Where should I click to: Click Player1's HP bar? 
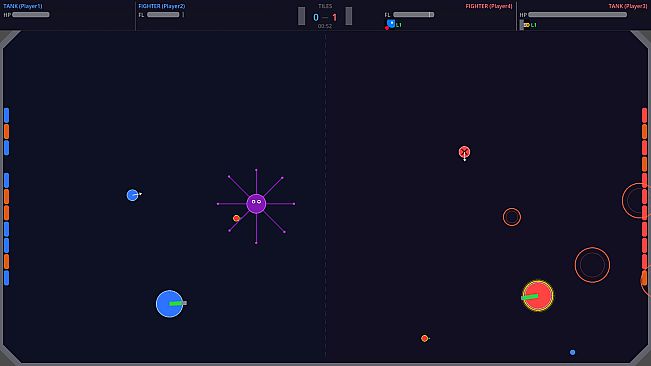pyautogui.click(x=31, y=15)
